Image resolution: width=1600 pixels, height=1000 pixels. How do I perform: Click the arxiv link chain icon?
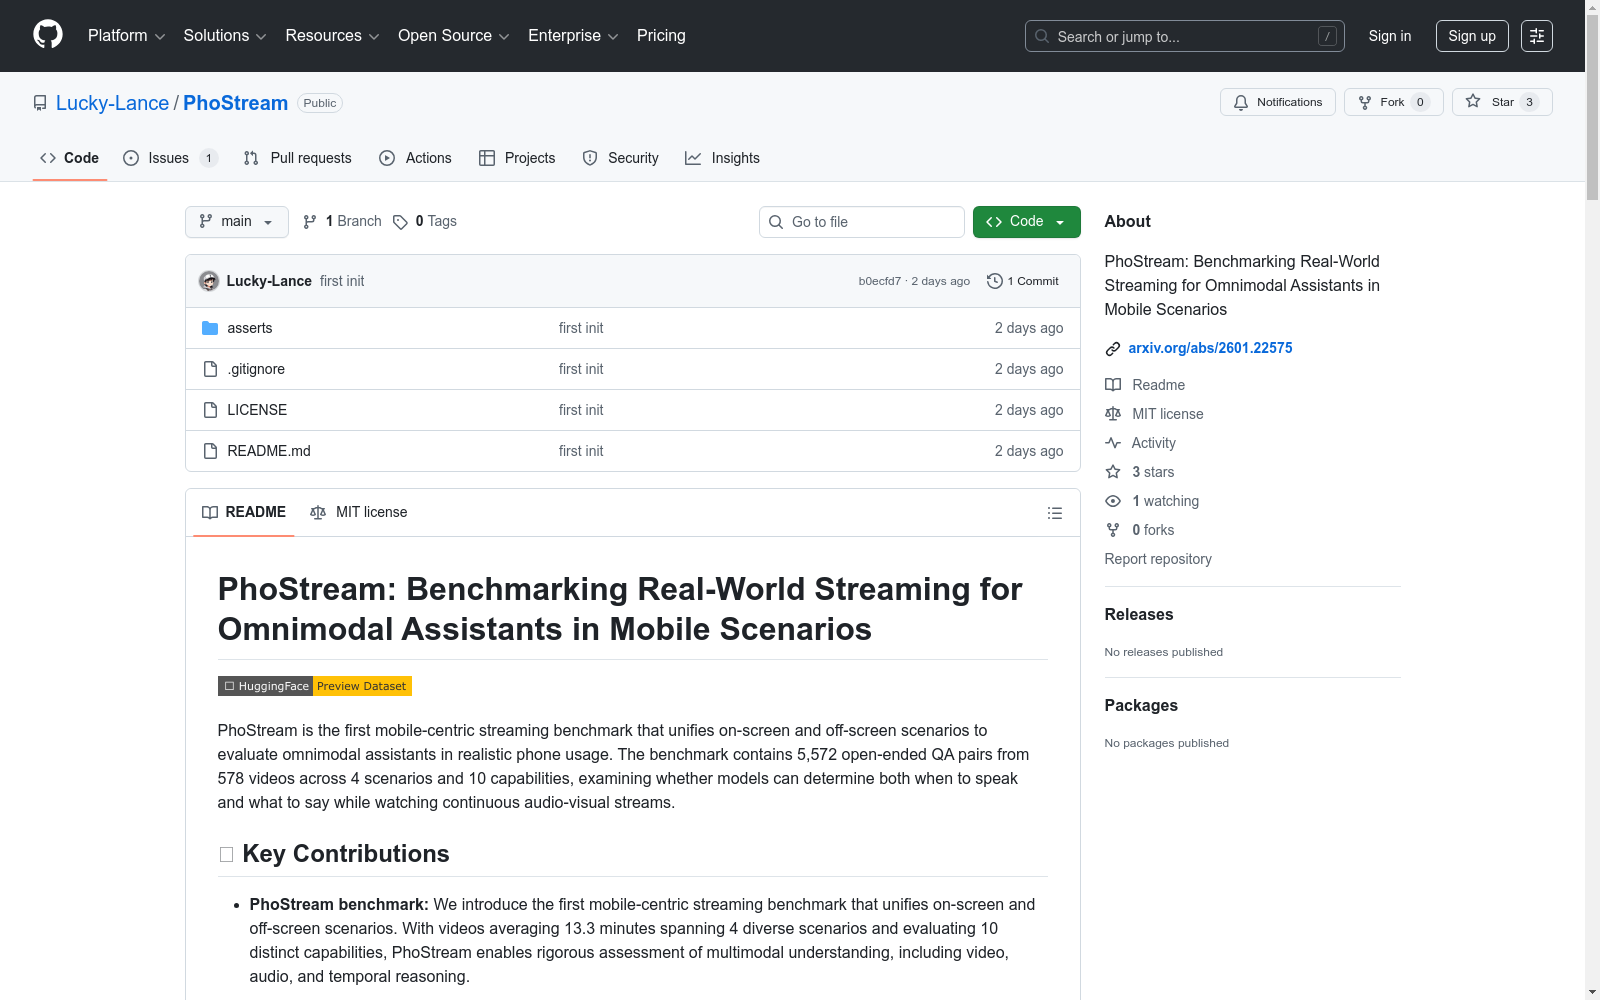pyautogui.click(x=1112, y=349)
